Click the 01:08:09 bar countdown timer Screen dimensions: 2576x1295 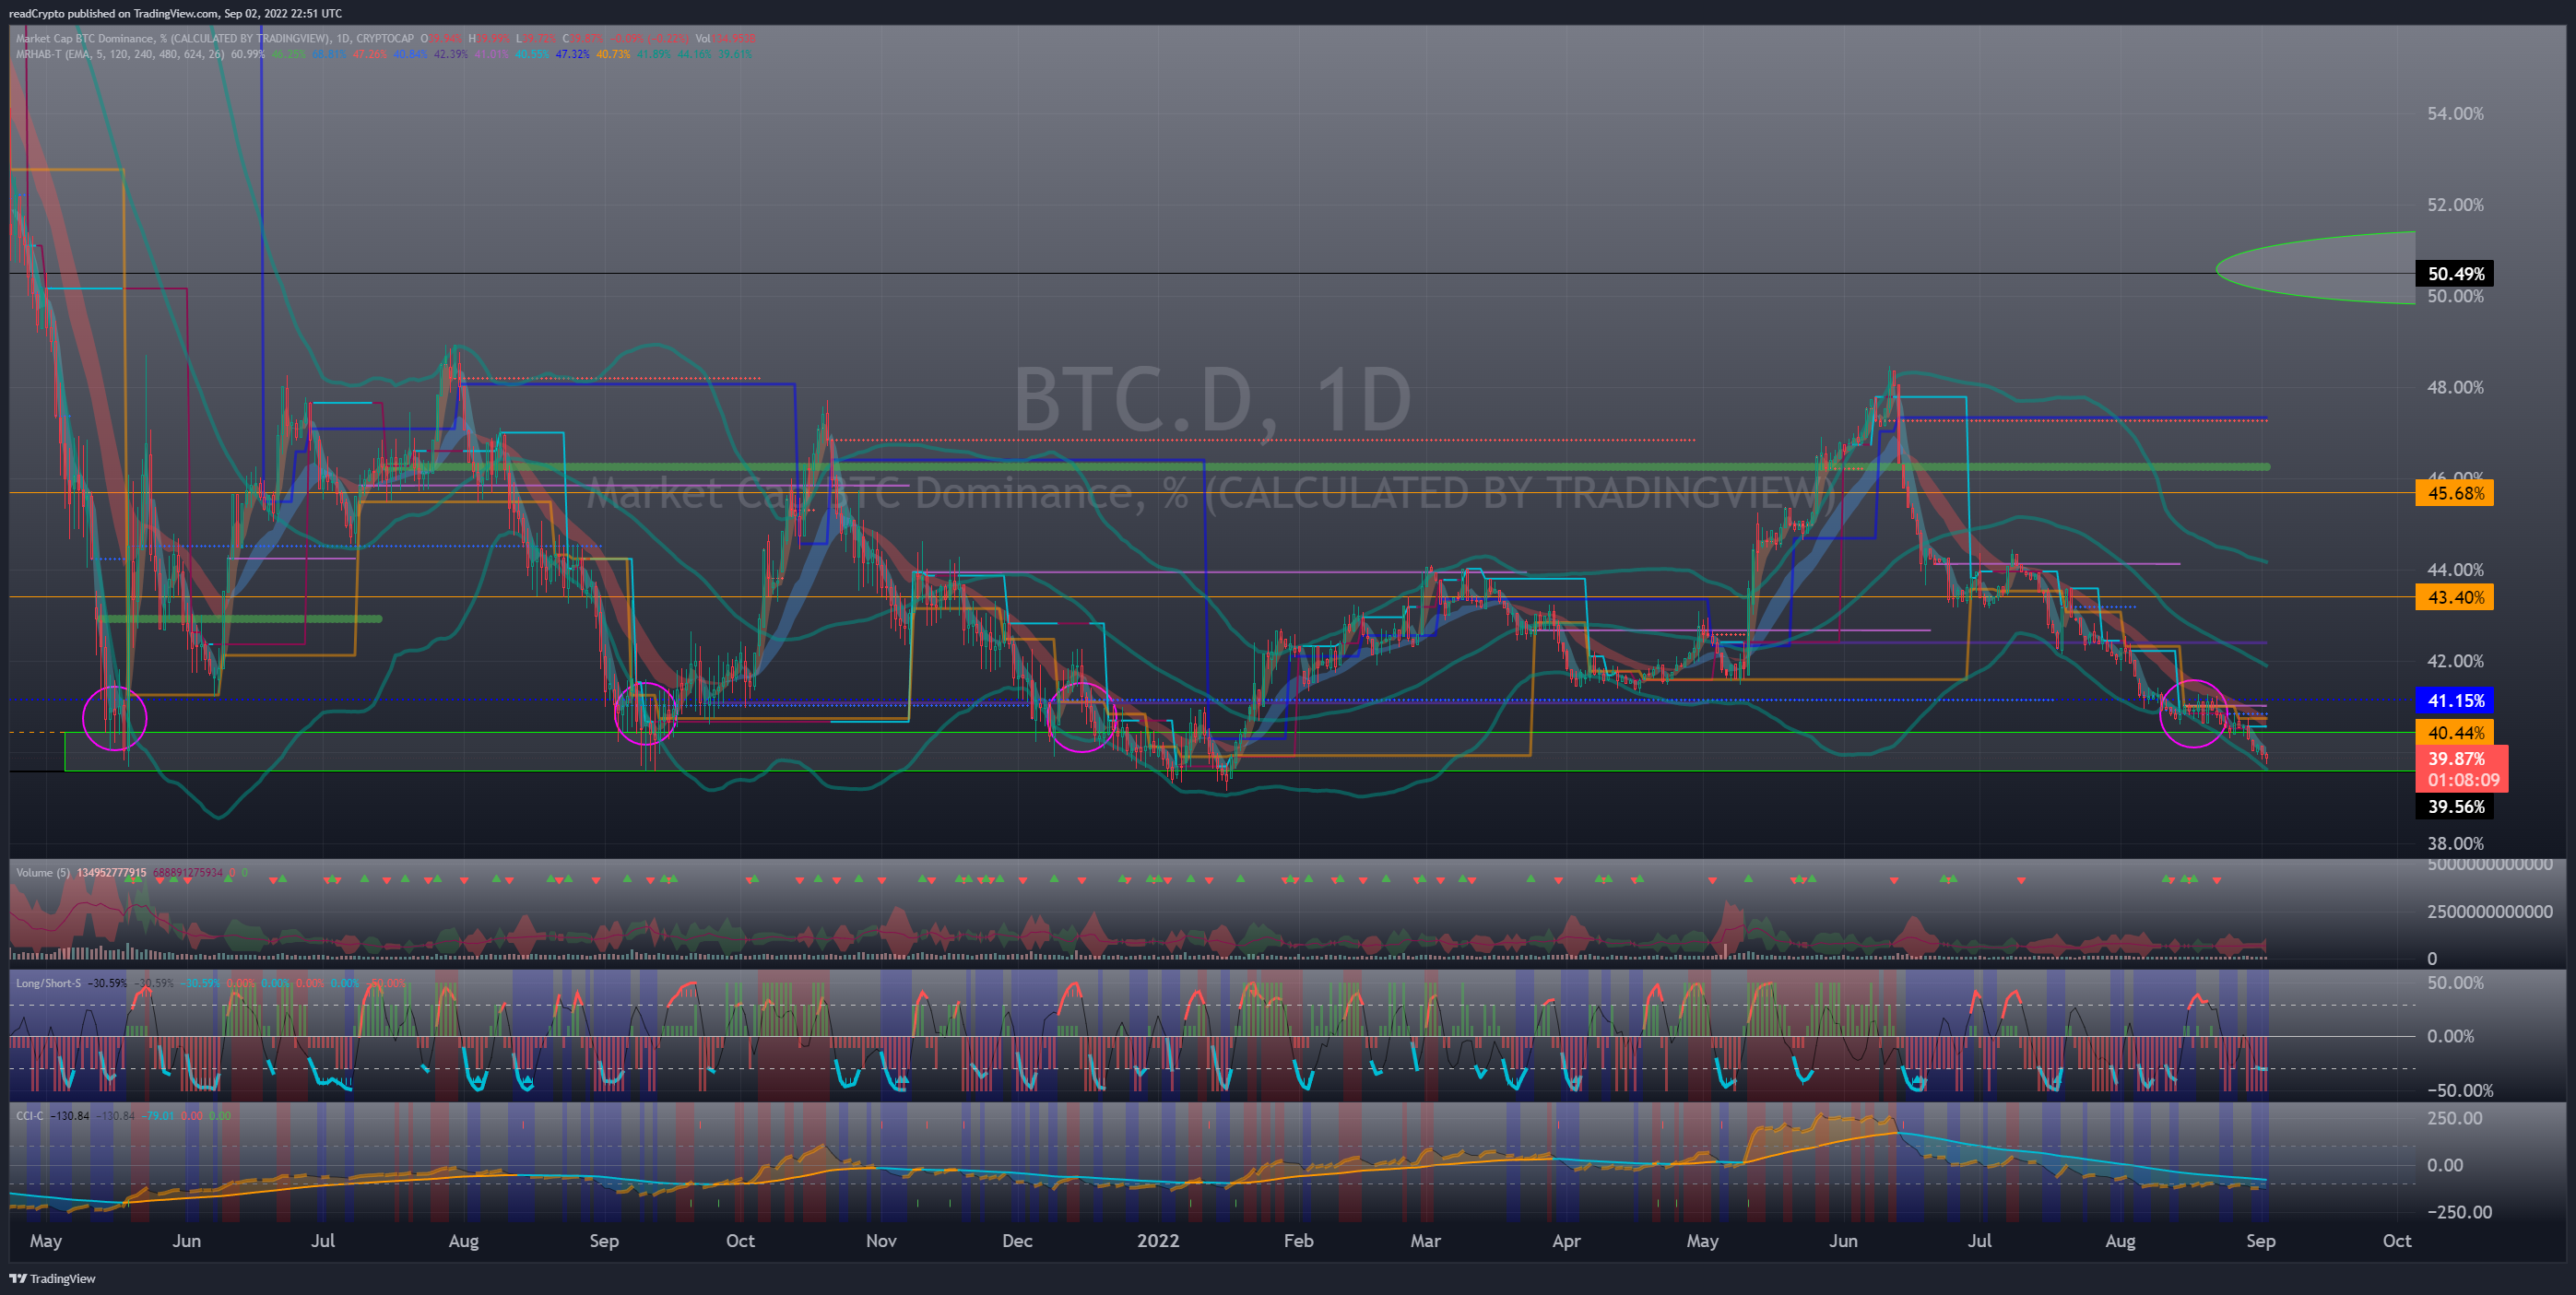point(2463,780)
